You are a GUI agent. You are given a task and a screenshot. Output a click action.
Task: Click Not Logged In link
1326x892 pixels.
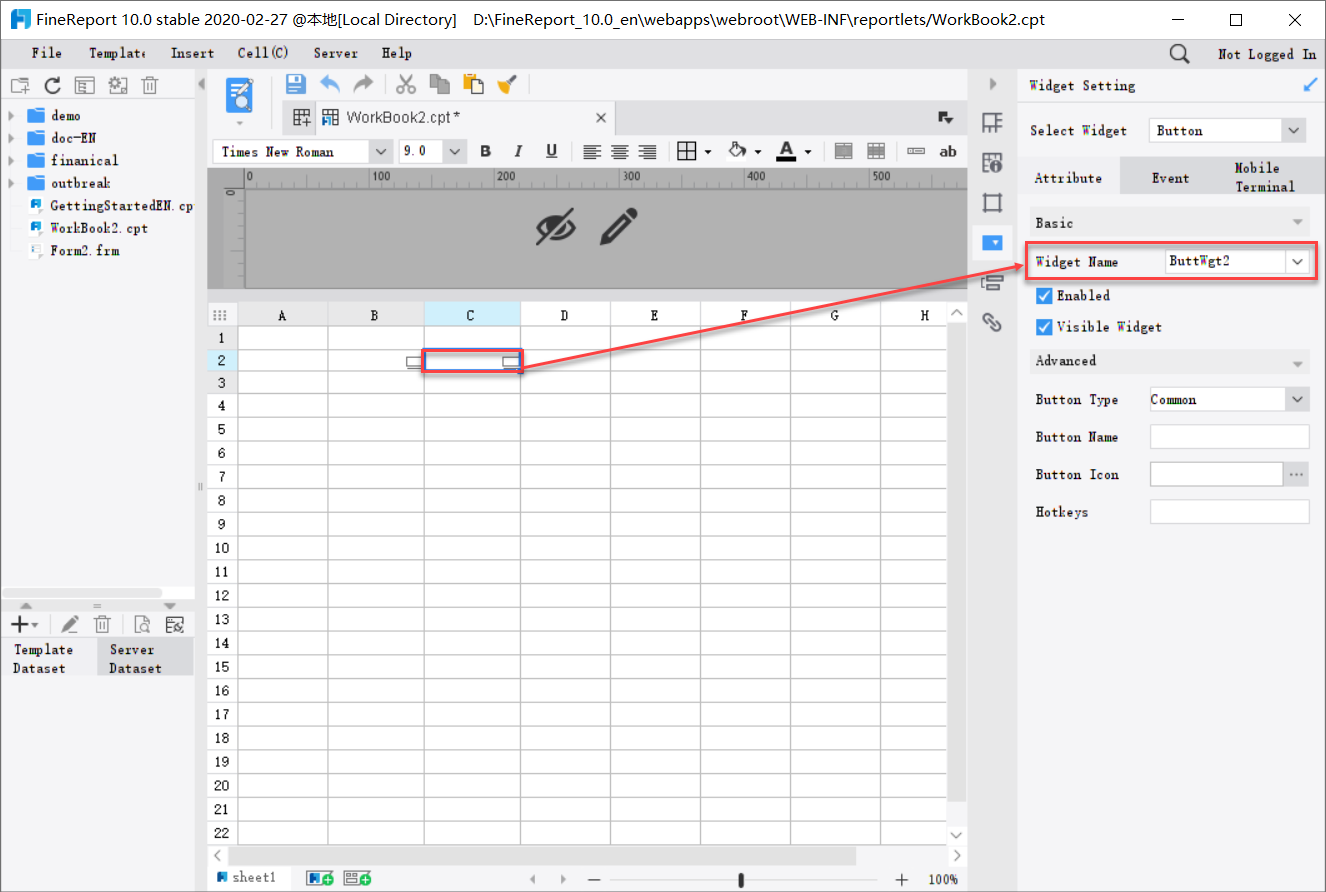click(1267, 54)
